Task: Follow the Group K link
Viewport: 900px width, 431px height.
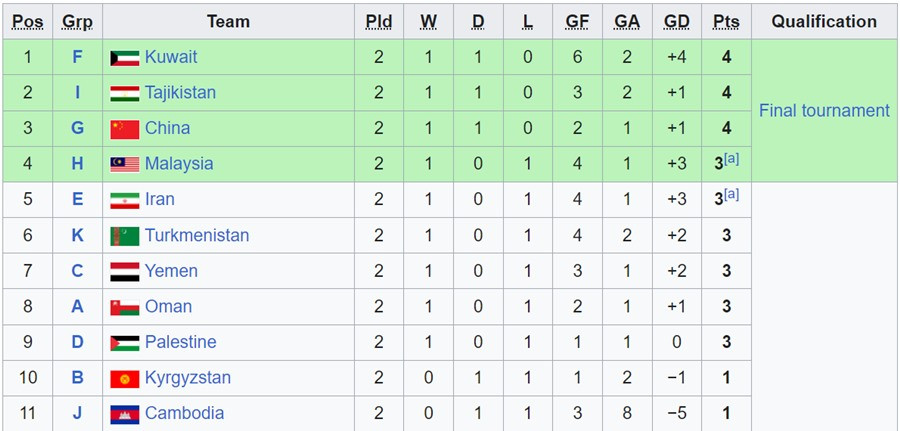Action: click(77, 235)
